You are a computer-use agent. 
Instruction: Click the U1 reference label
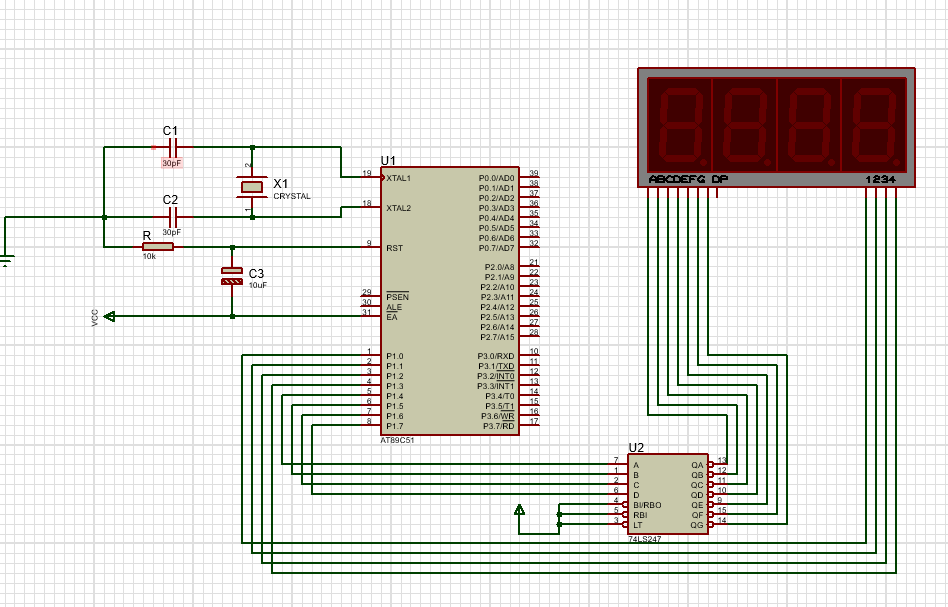[x=388, y=161]
